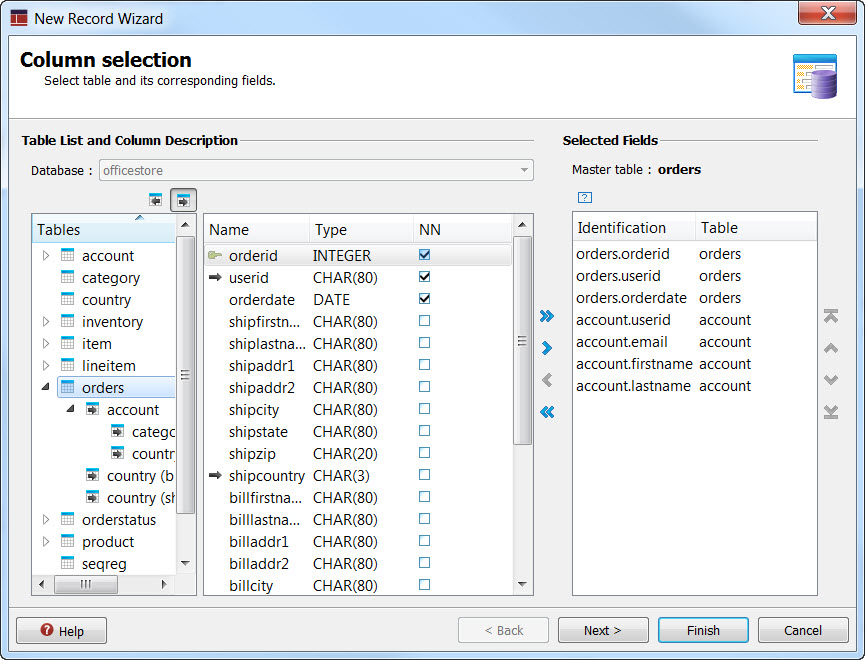The height and width of the screenshot is (660, 865).
Task: Collapse the orders tree node
Action: click(x=44, y=387)
